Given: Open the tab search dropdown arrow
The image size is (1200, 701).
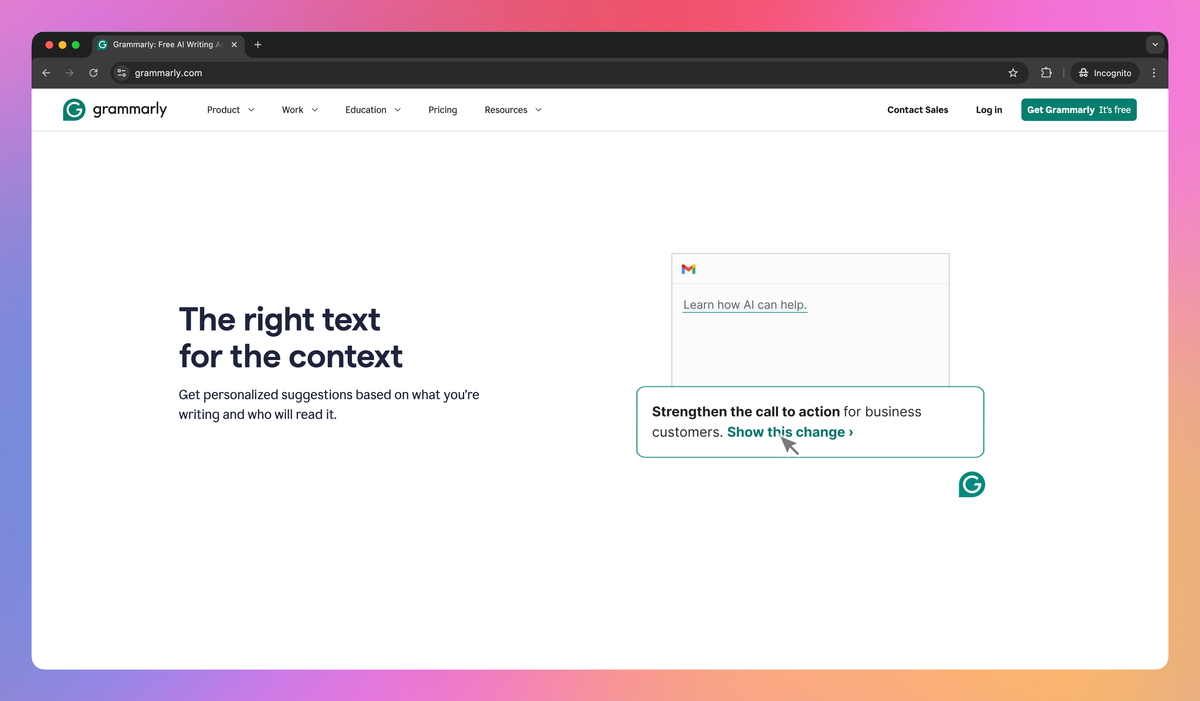Looking at the screenshot, I should (1155, 45).
